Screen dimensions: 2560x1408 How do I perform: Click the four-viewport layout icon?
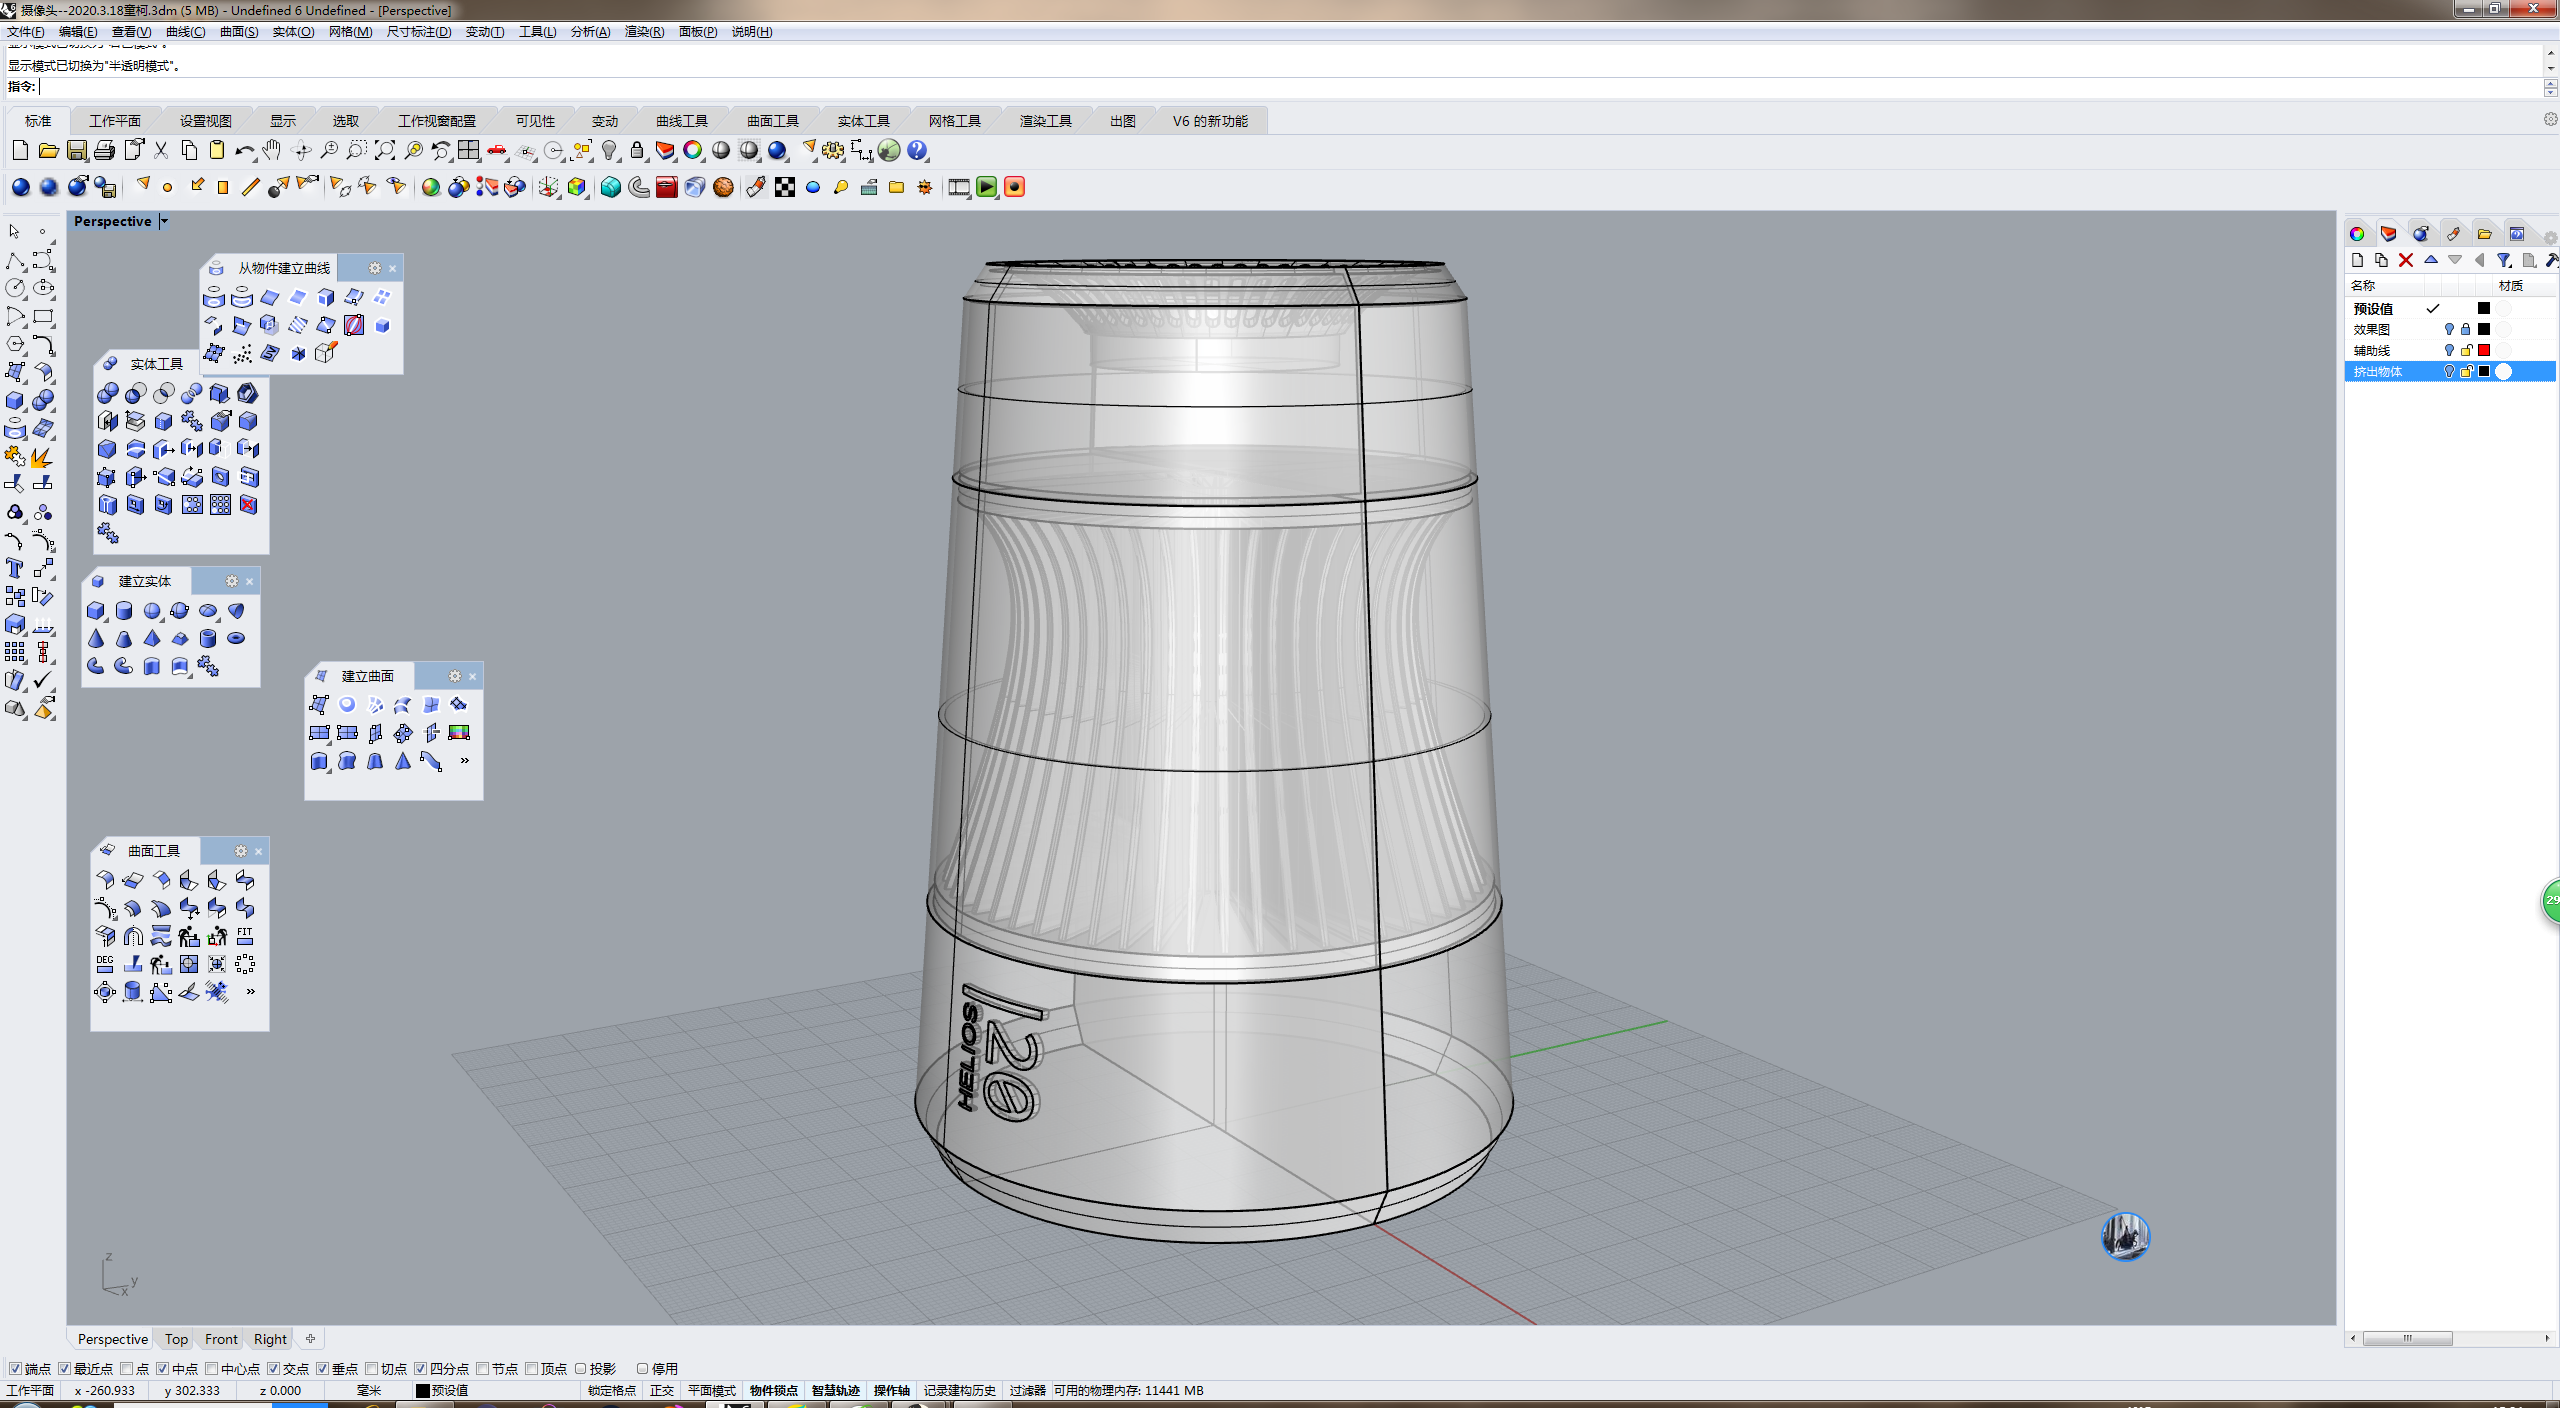[469, 151]
